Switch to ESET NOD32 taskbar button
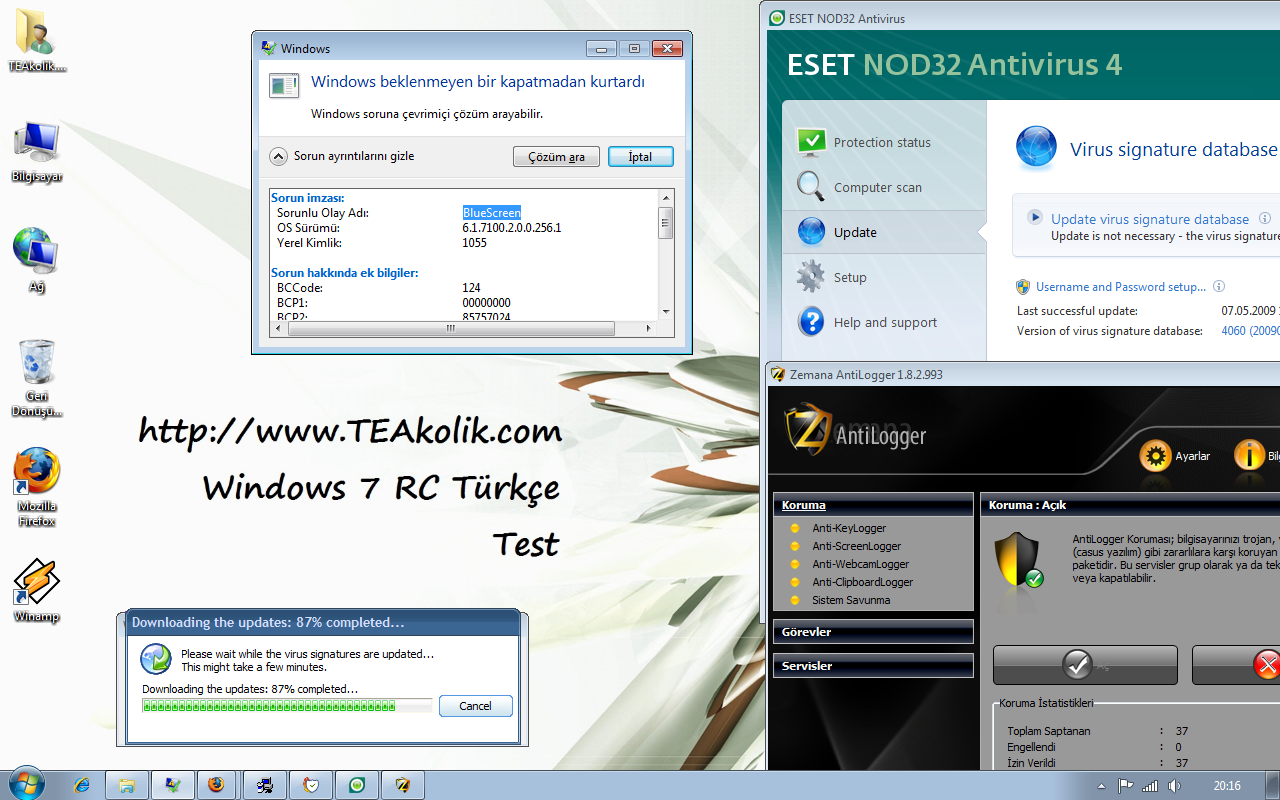Image resolution: width=1280 pixels, height=800 pixels. (357, 785)
